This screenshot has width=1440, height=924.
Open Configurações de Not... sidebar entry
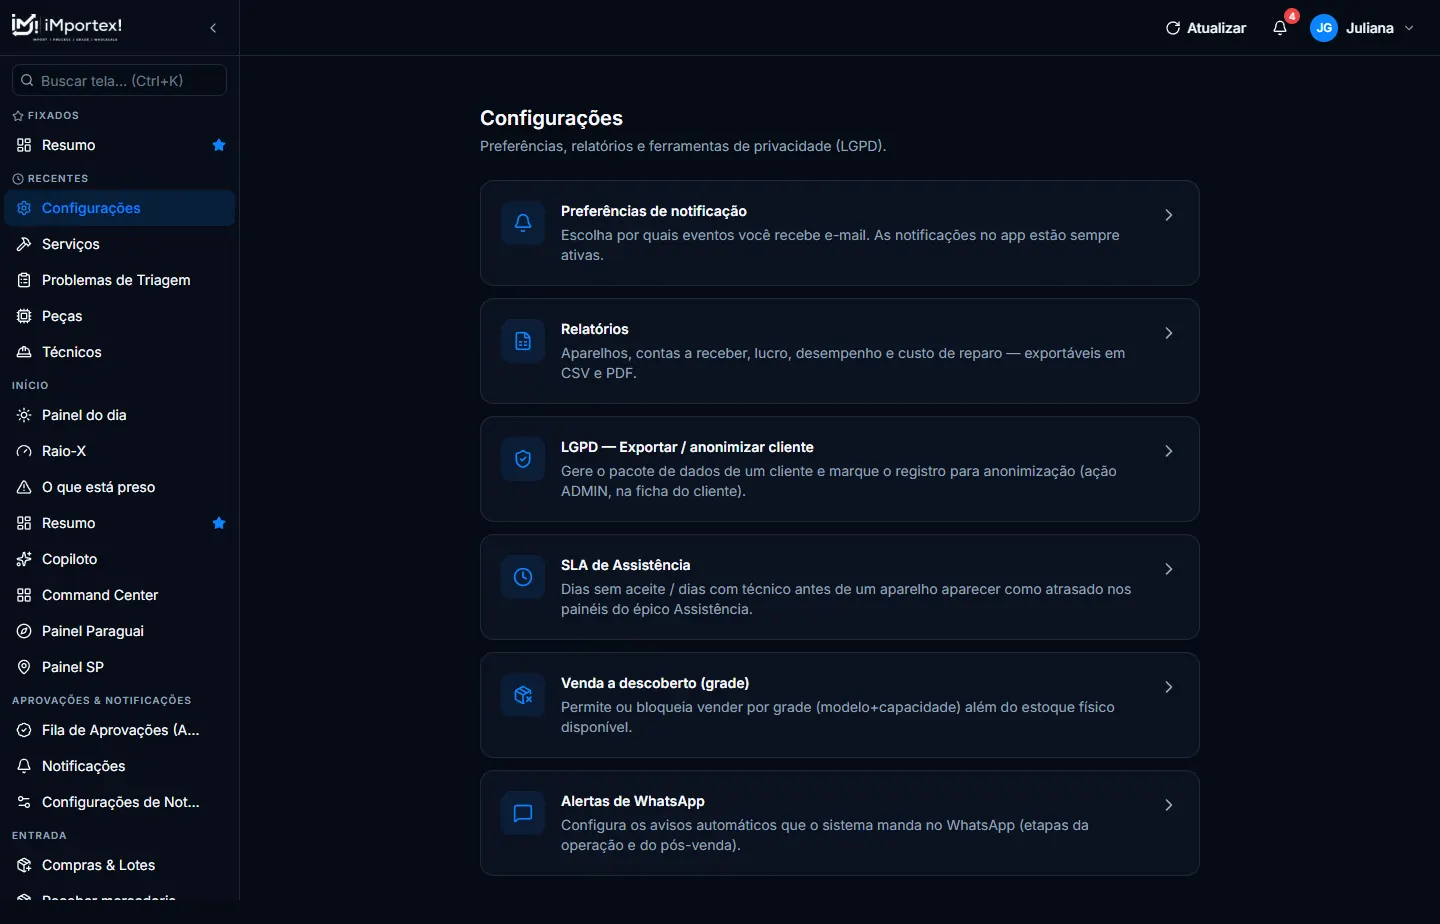pyautogui.click(x=119, y=802)
